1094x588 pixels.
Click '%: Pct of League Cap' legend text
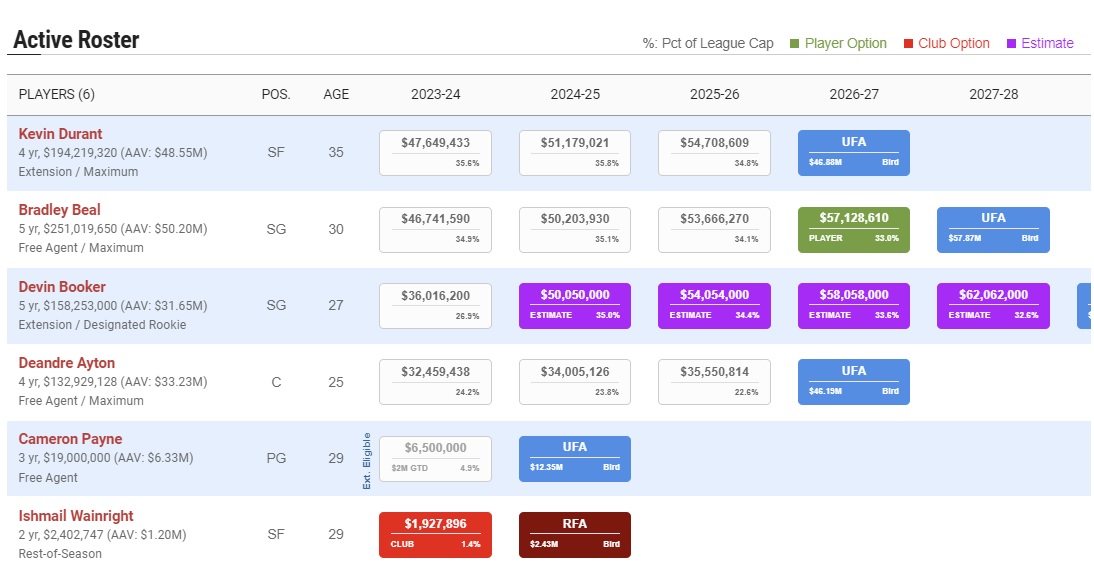tap(708, 43)
